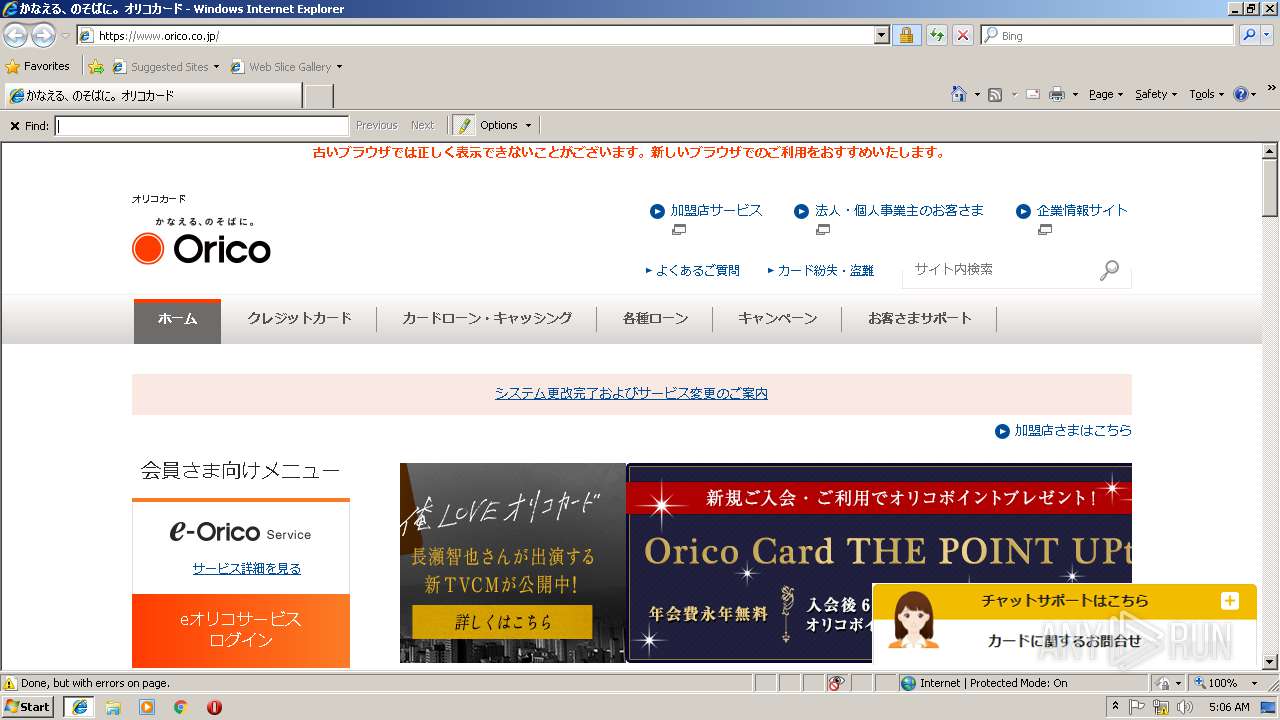Open the Tools menu dropdown
Screen dimensions: 1280x720
pyautogui.click(x=1206, y=94)
